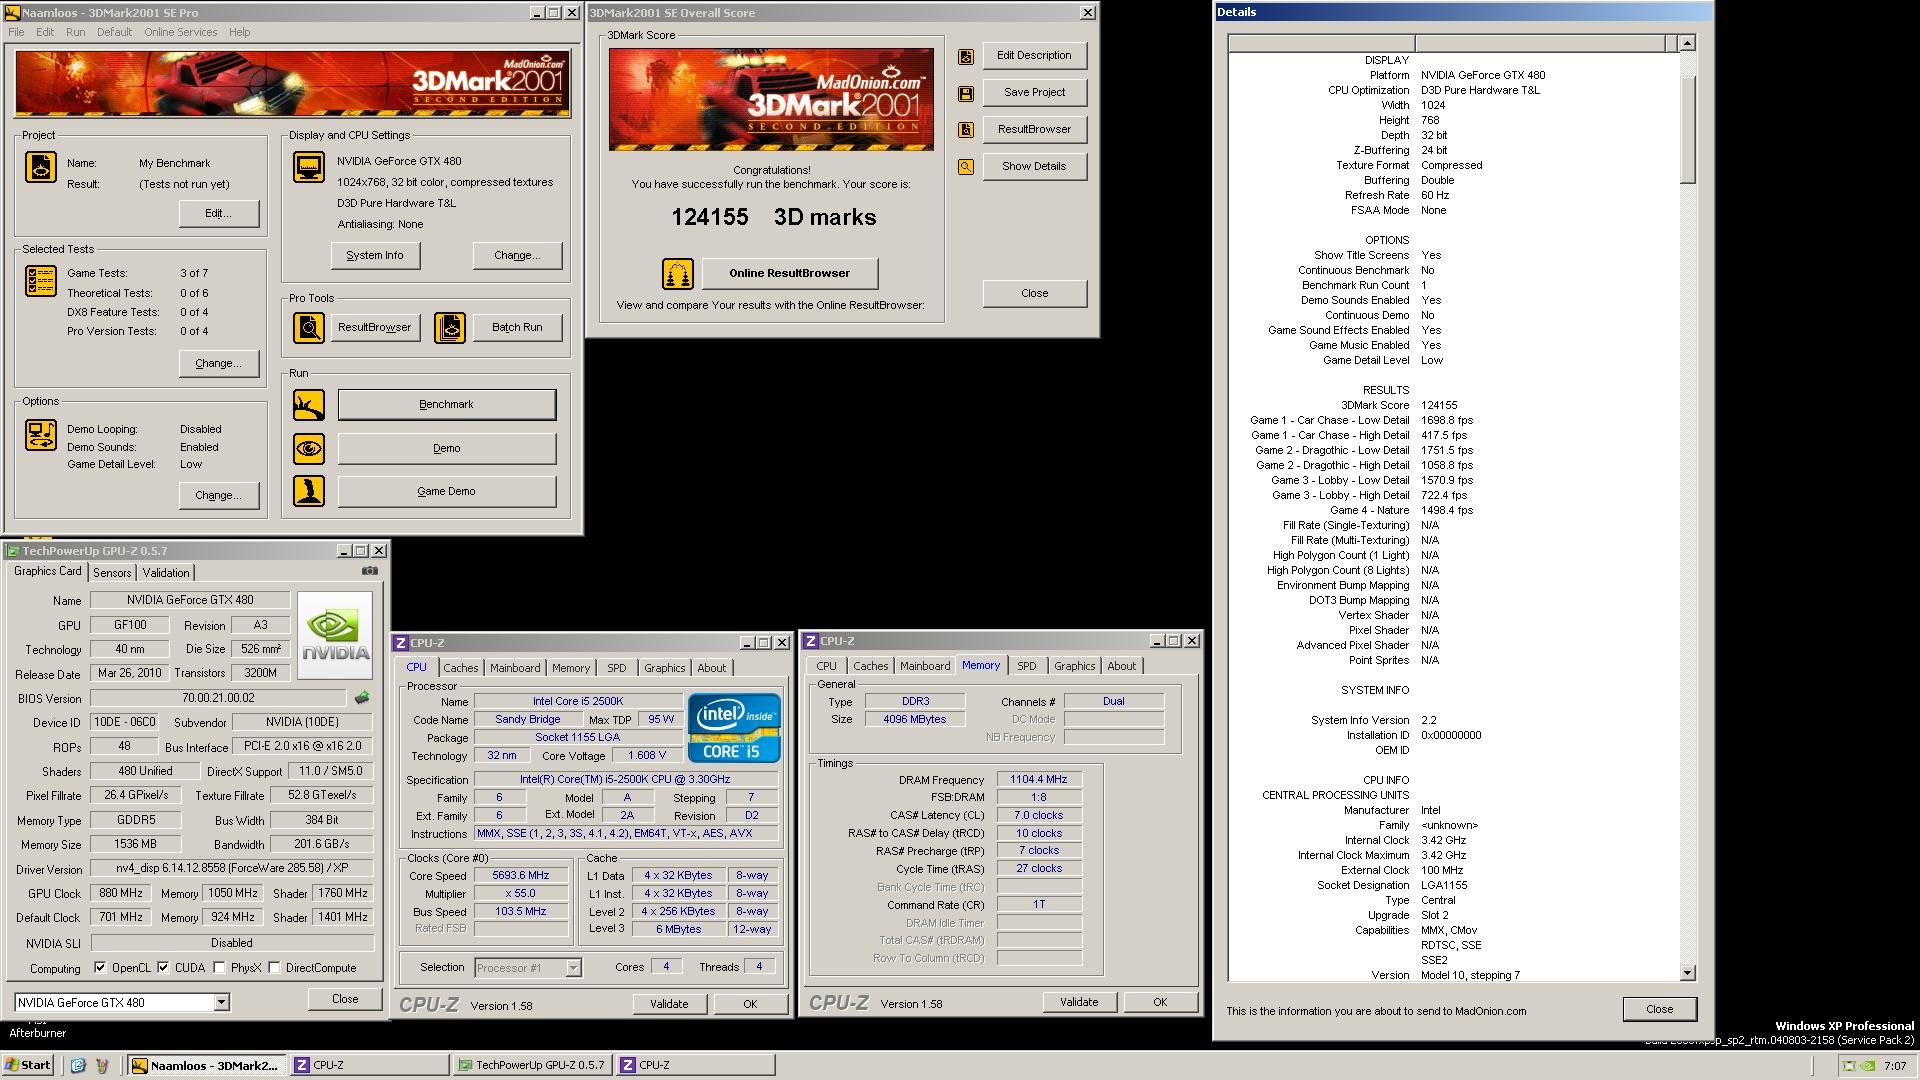Expand the Processor #1 selection dropdown
This screenshot has width=1920, height=1080.
573,968
